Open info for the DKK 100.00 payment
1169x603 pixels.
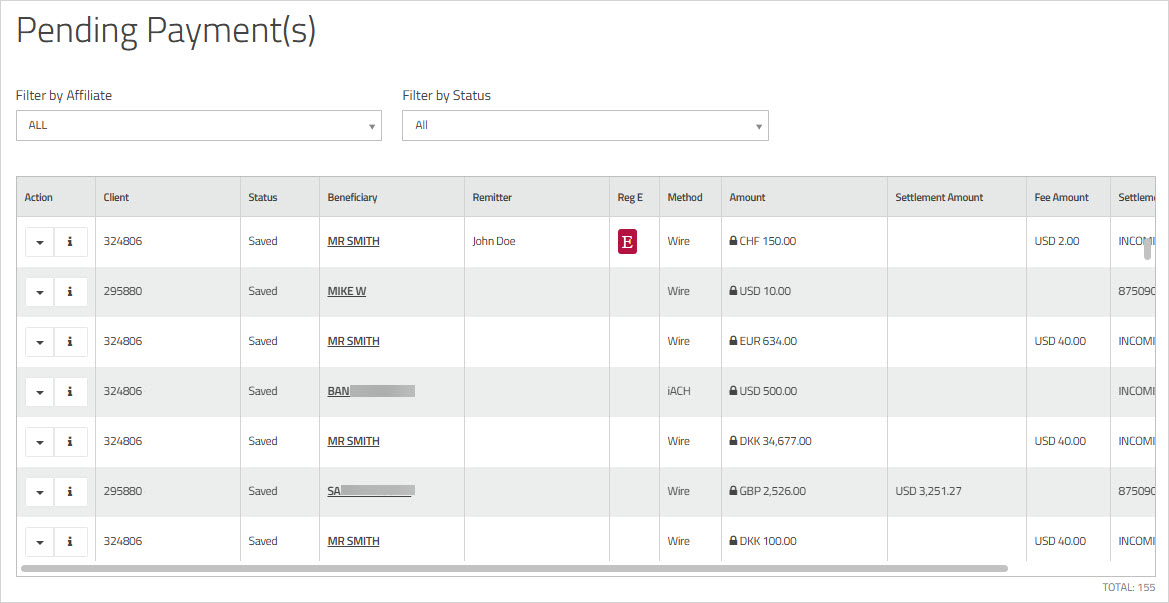[70, 541]
